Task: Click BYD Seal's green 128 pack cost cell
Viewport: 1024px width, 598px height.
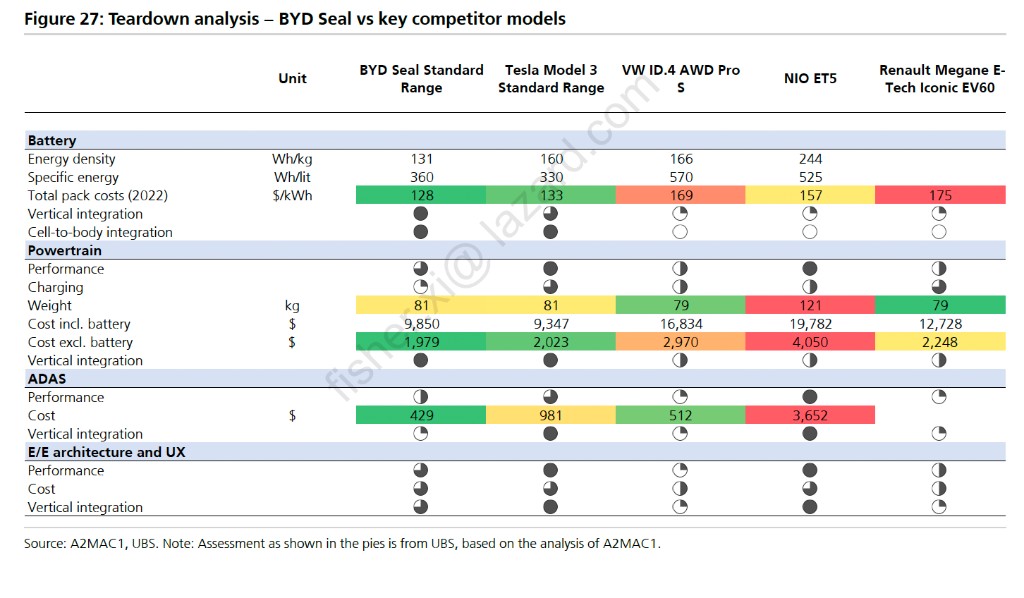Action: pos(421,196)
